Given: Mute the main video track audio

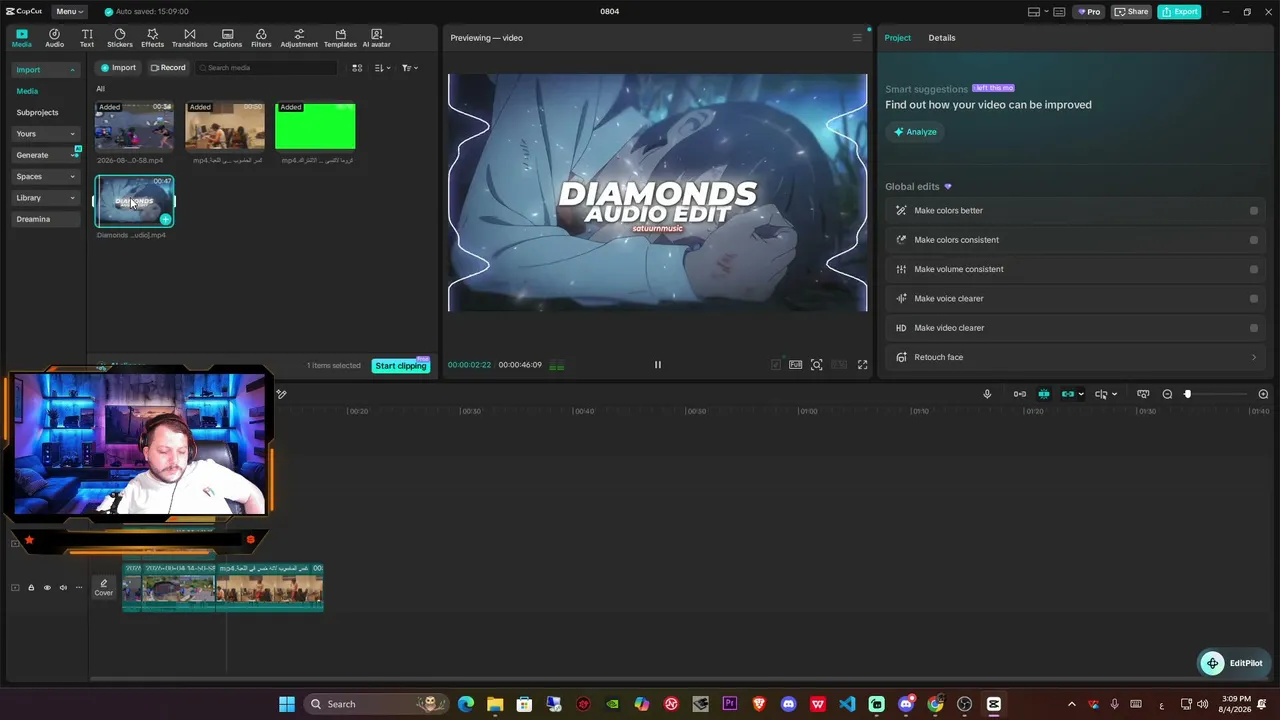Looking at the screenshot, I should coord(63,588).
